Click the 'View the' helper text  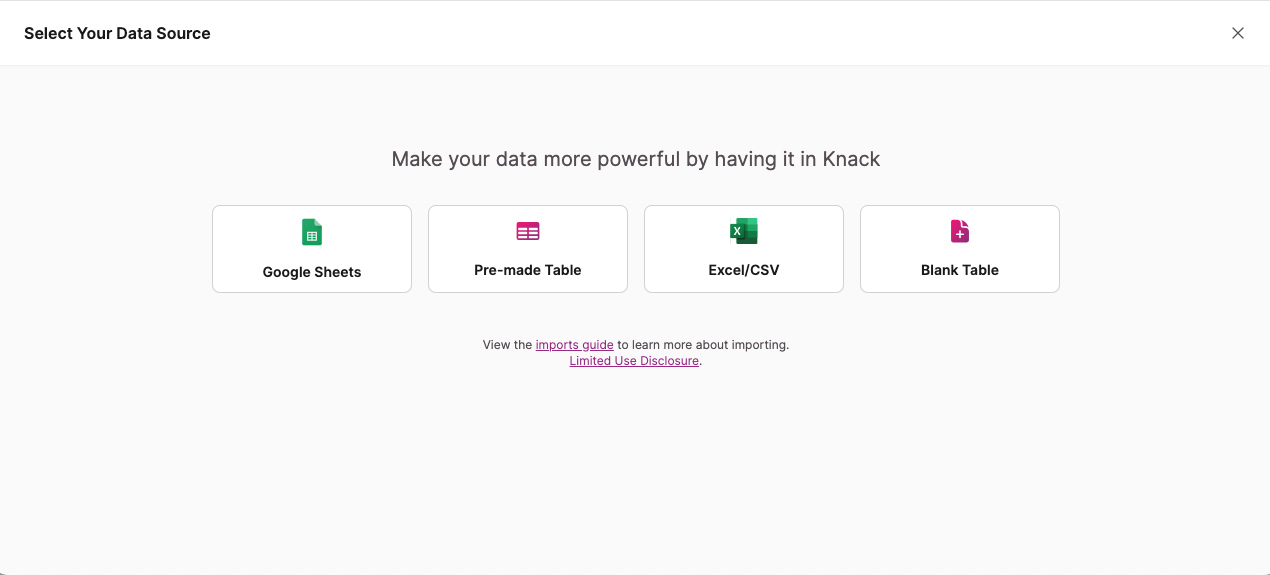(x=507, y=345)
